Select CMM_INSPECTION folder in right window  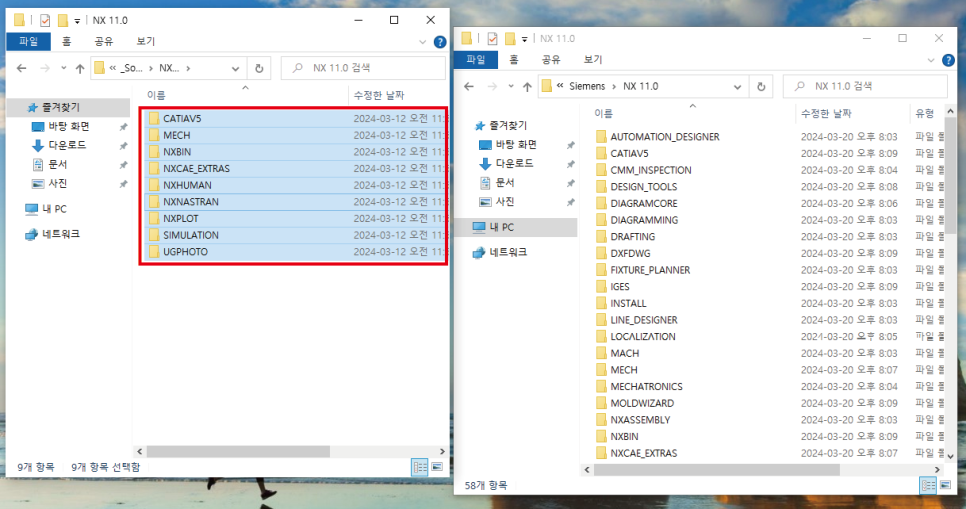(651, 170)
